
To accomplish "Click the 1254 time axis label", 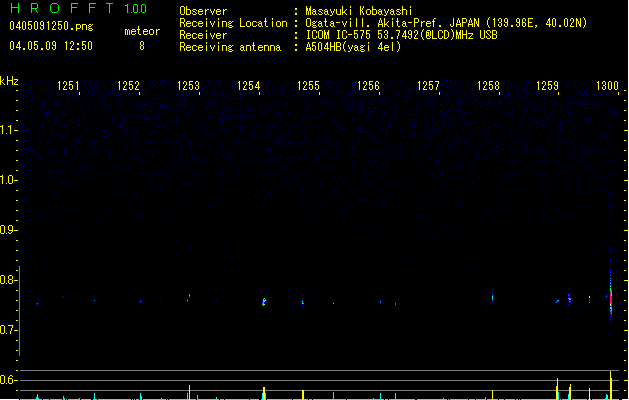I will click(x=248, y=85).
